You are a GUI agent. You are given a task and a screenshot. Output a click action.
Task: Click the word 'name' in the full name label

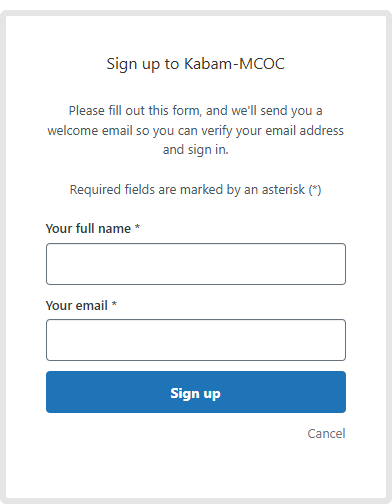(114, 229)
